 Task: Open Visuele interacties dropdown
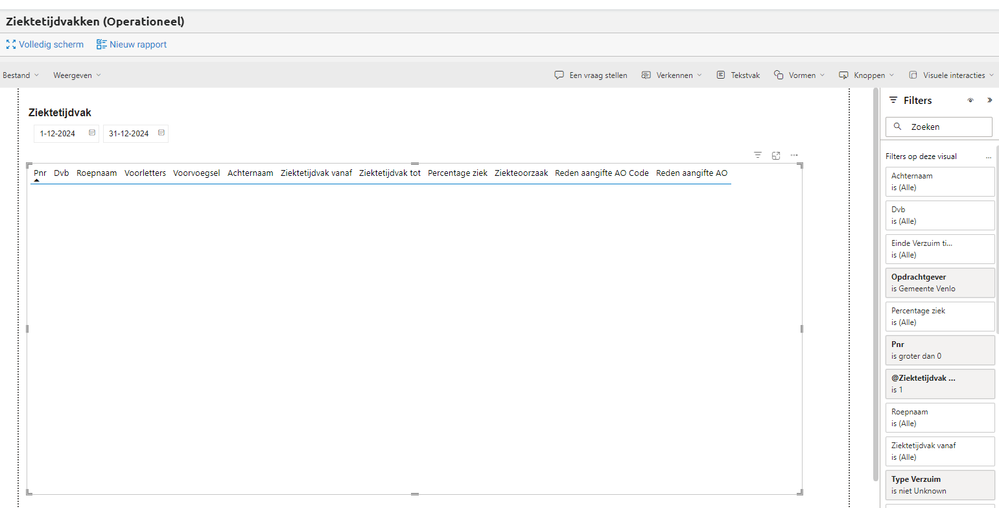951,75
